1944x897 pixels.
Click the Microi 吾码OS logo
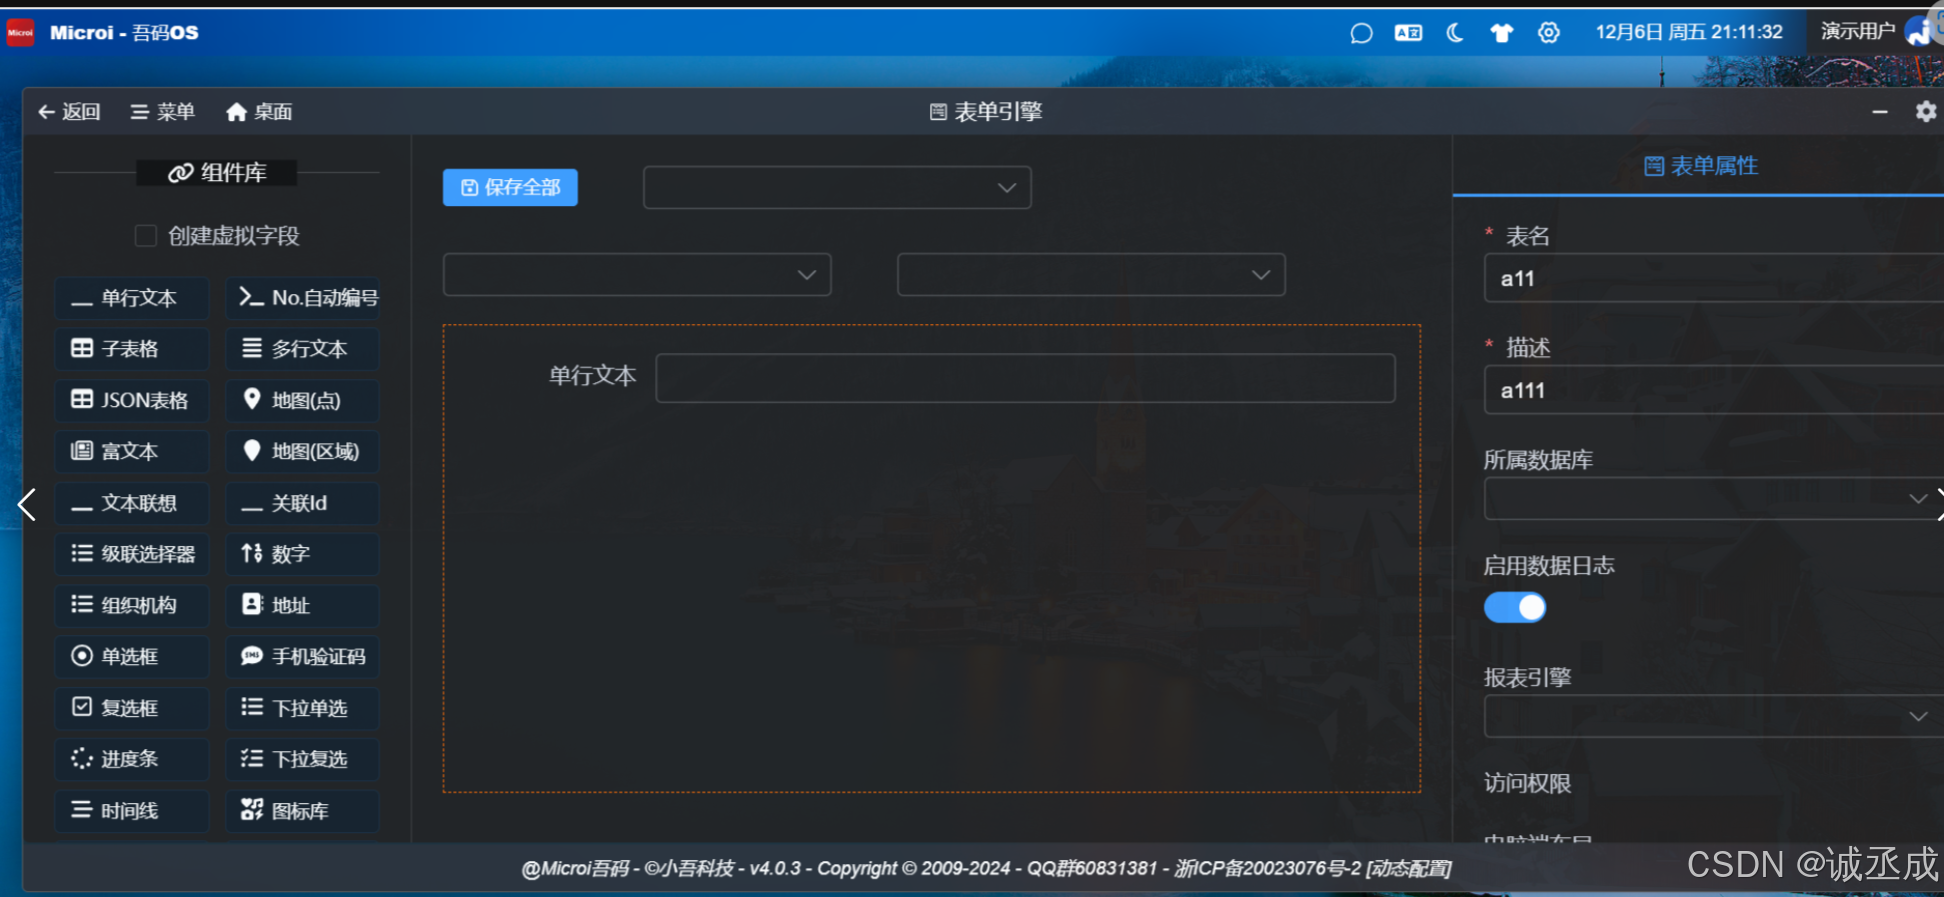click(103, 32)
